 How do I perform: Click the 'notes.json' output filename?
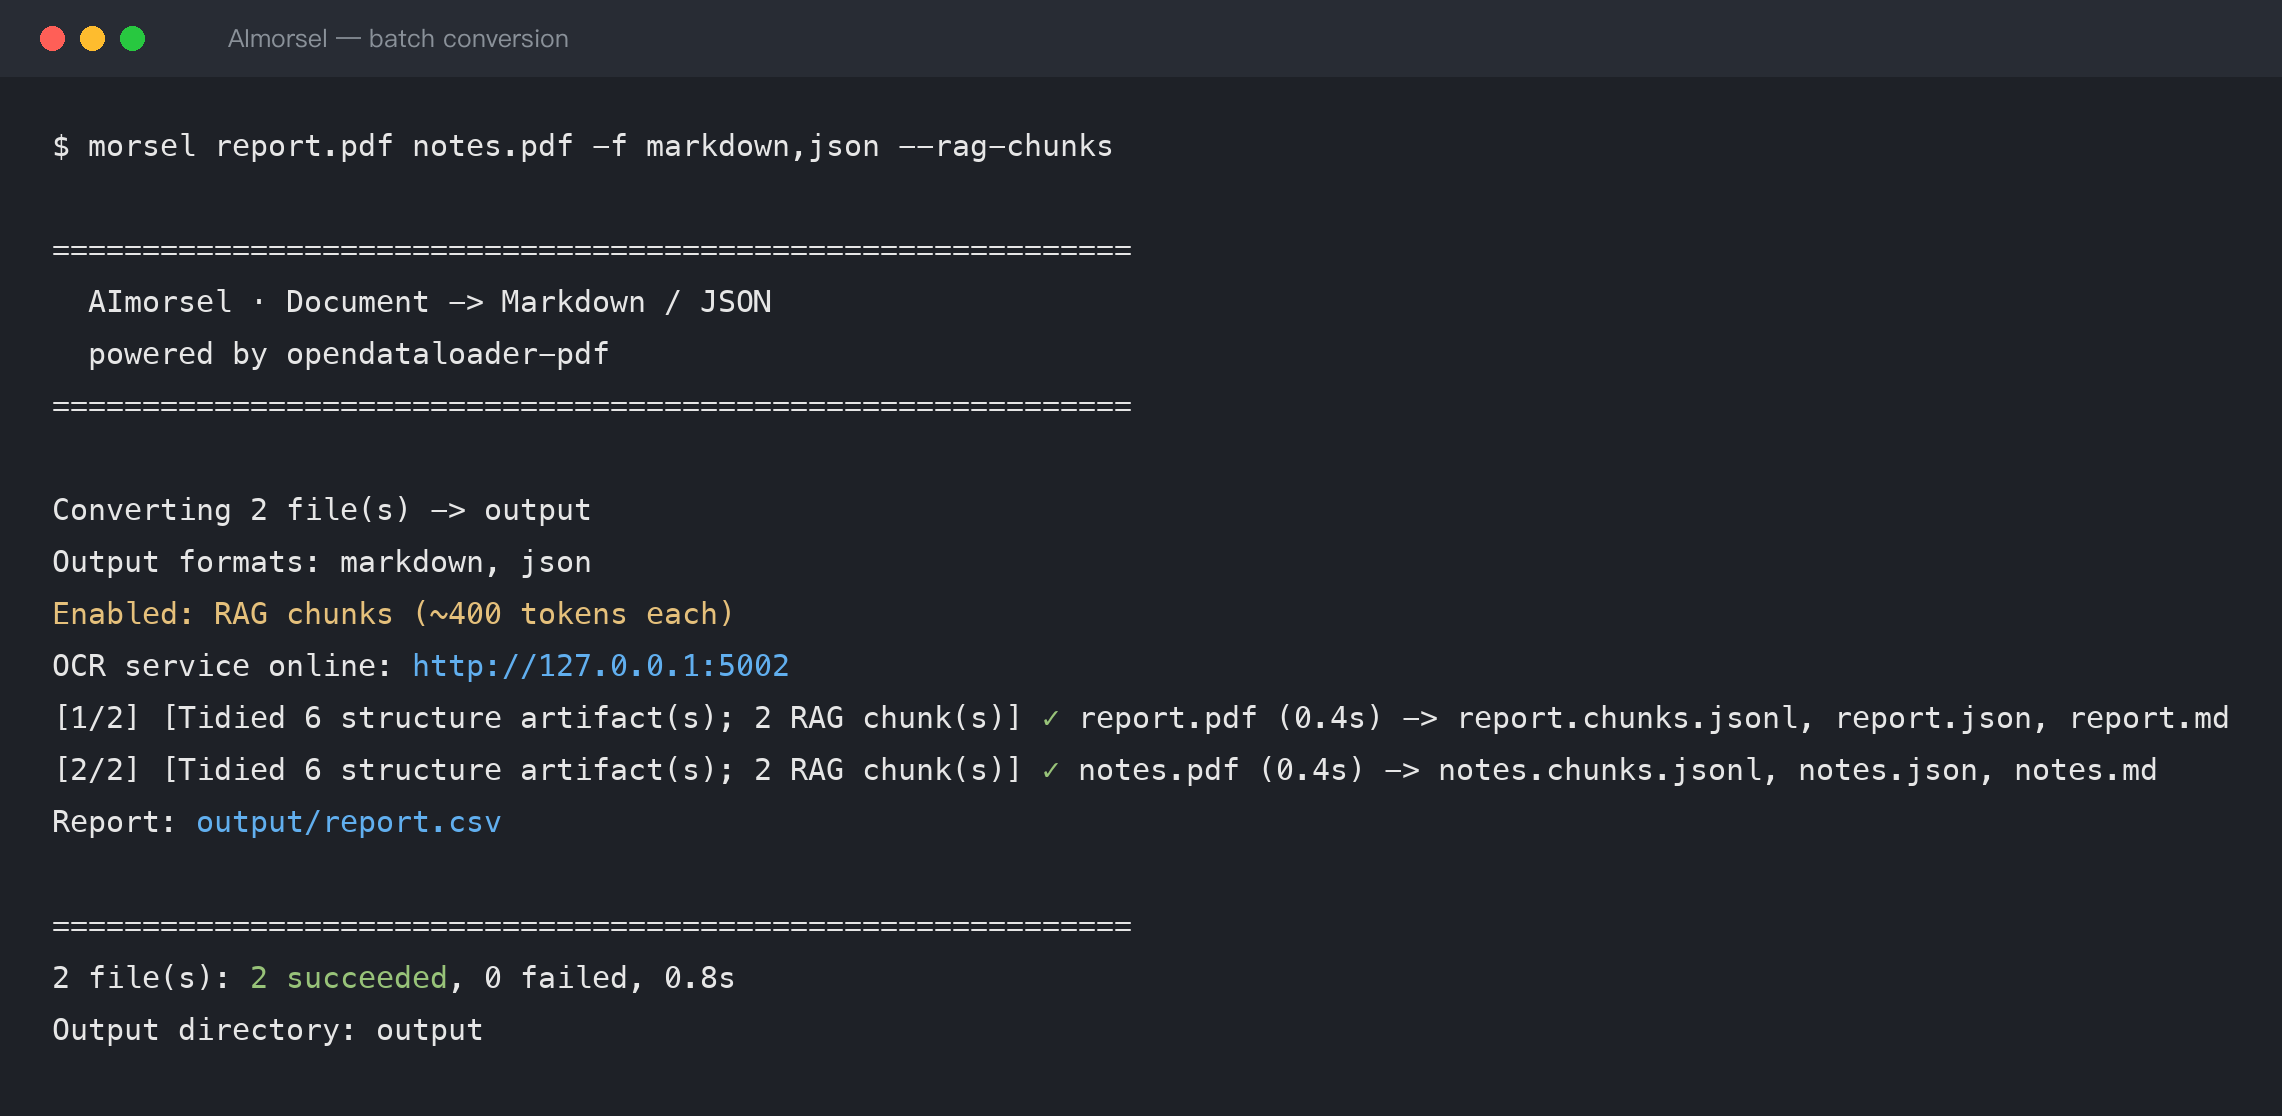(1888, 770)
